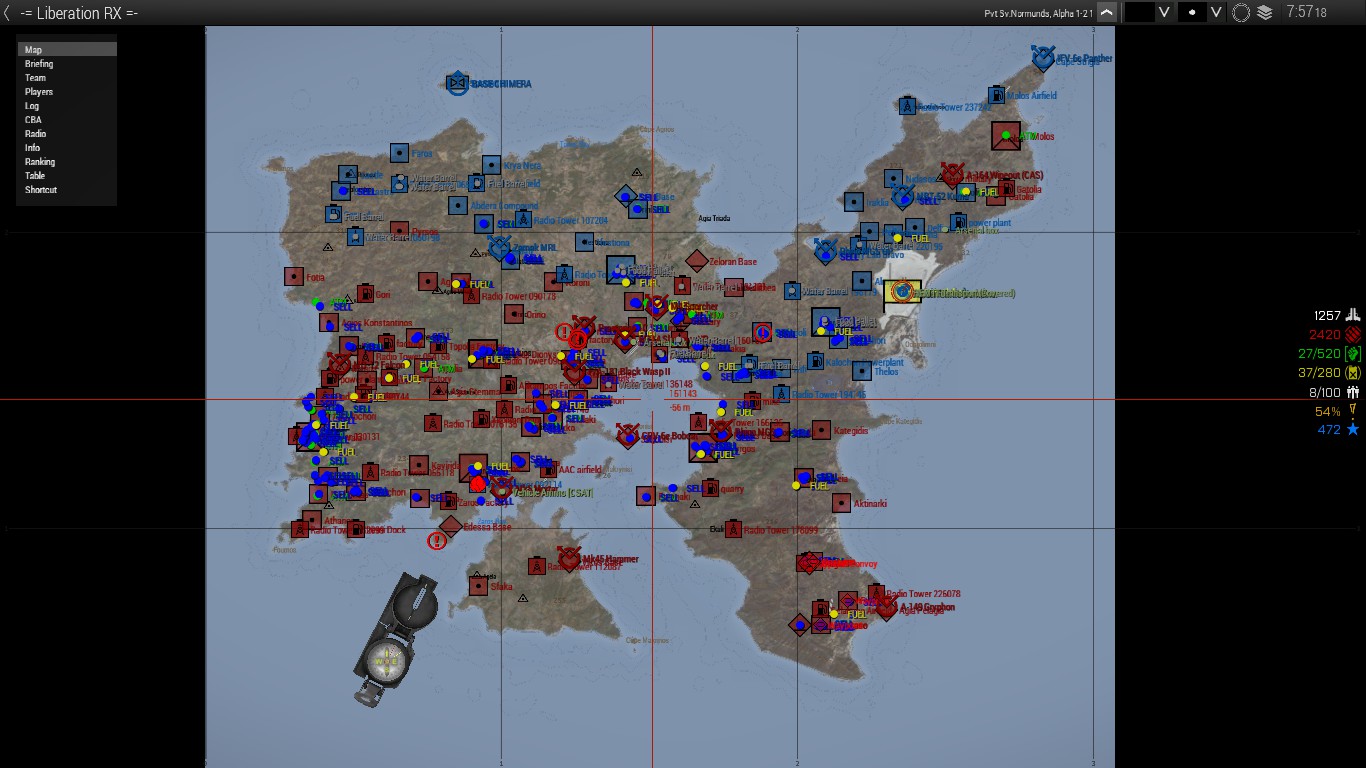This screenshot has width=1366, height=768.
Task: Open the Briefing menu entry
Action: tap(39, 64)
